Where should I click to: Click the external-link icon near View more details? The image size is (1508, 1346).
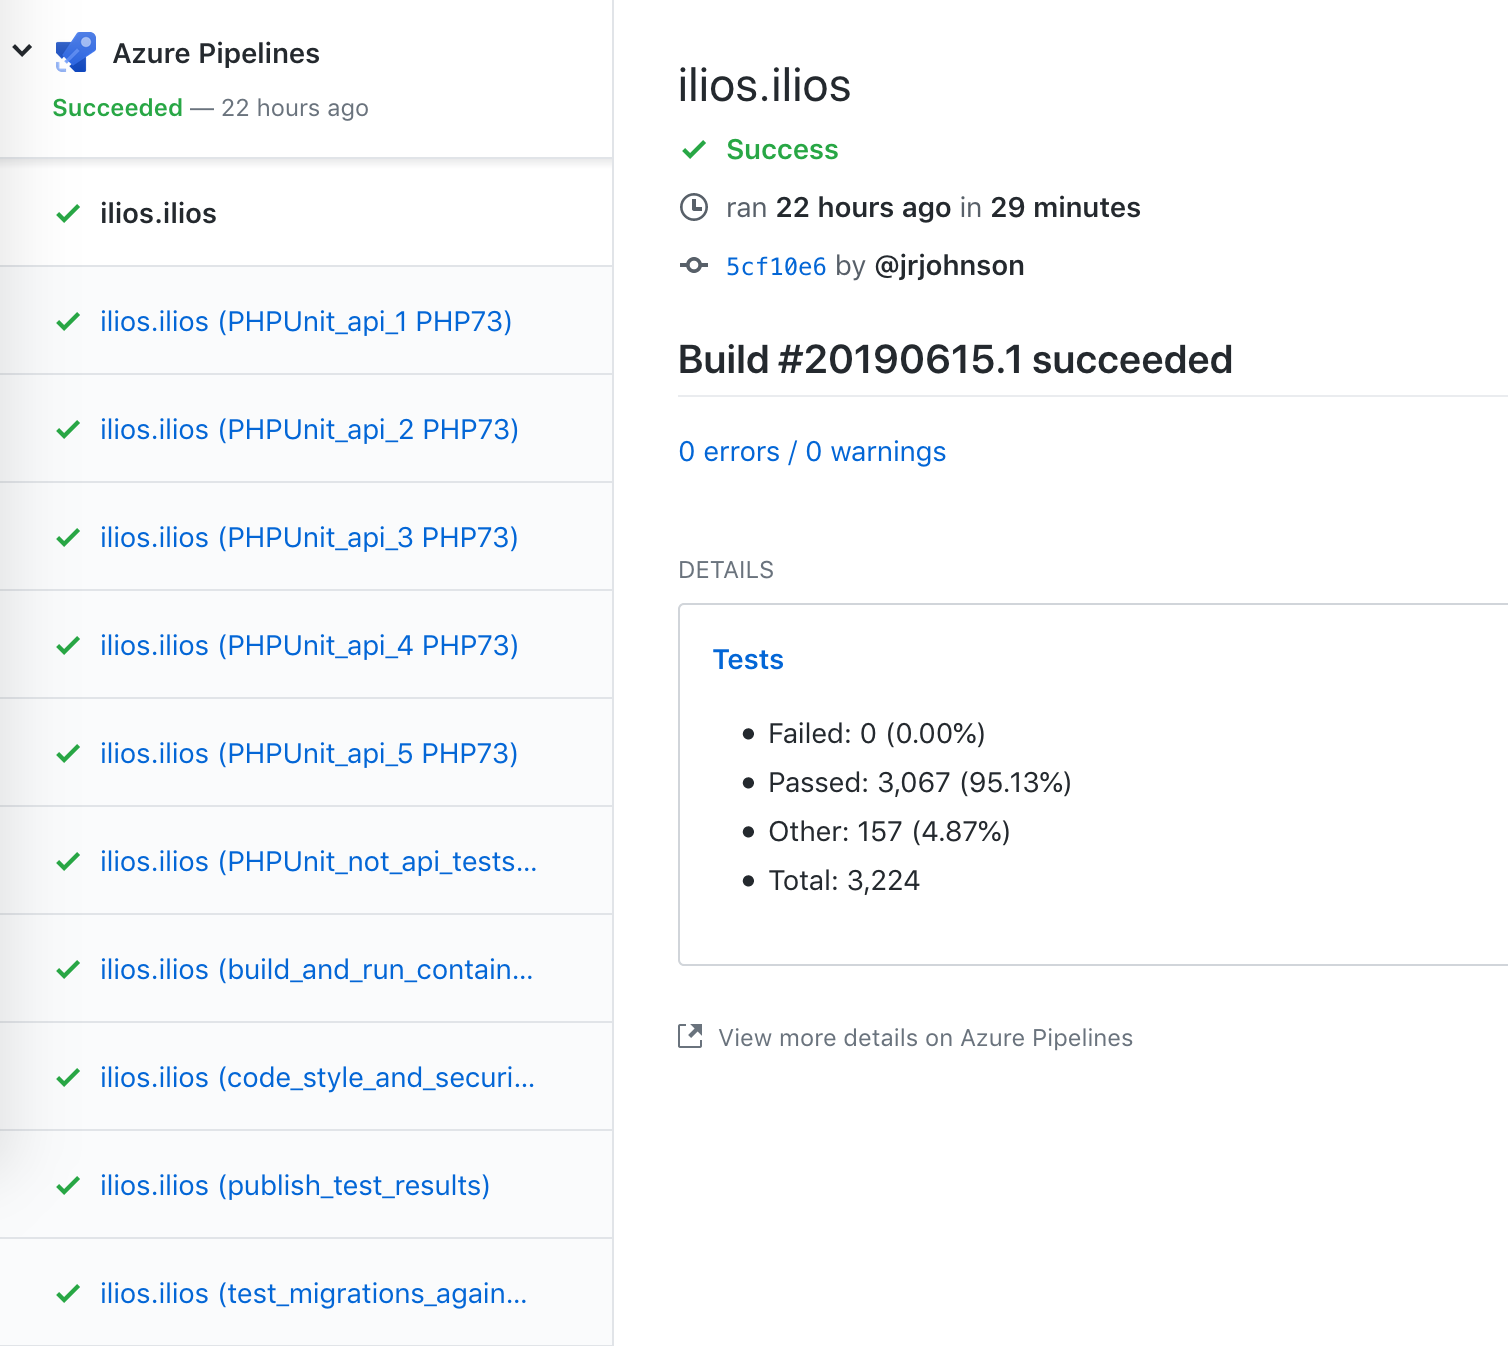[x=690, y=1037]
